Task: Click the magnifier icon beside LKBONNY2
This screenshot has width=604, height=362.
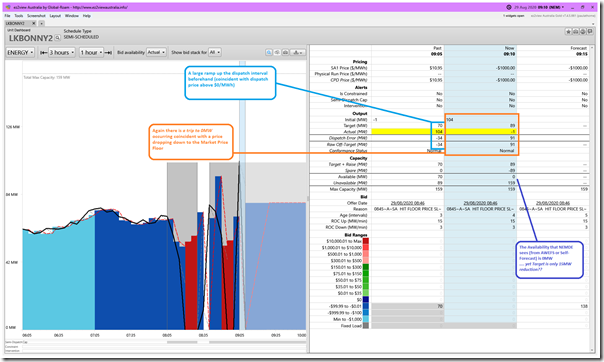Action: [x=57, y=38]
